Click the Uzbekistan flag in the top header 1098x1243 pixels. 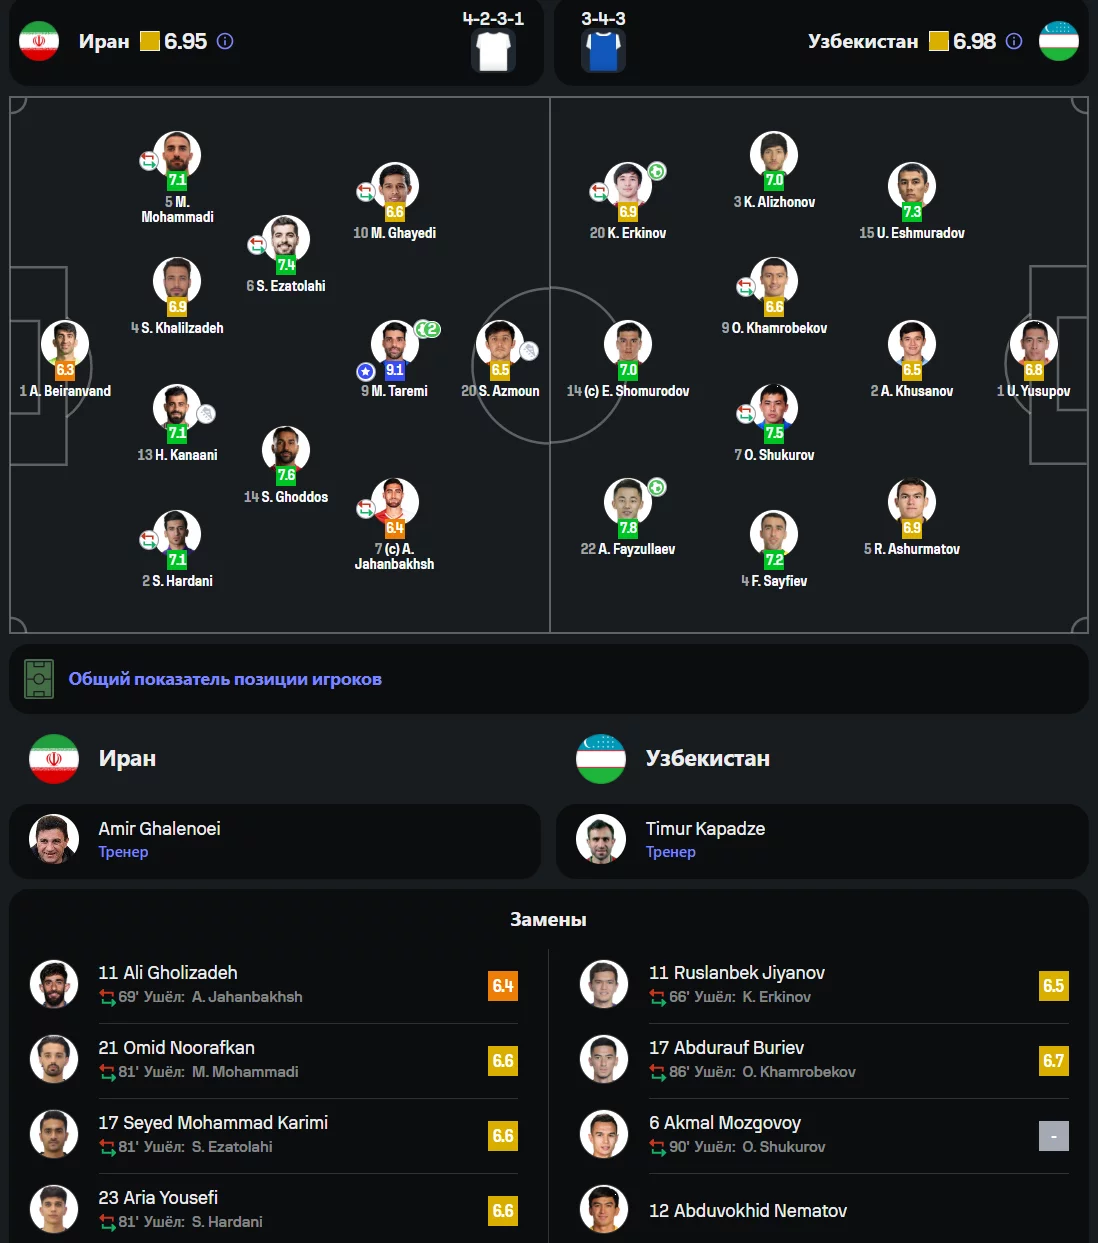[1058, 41]
